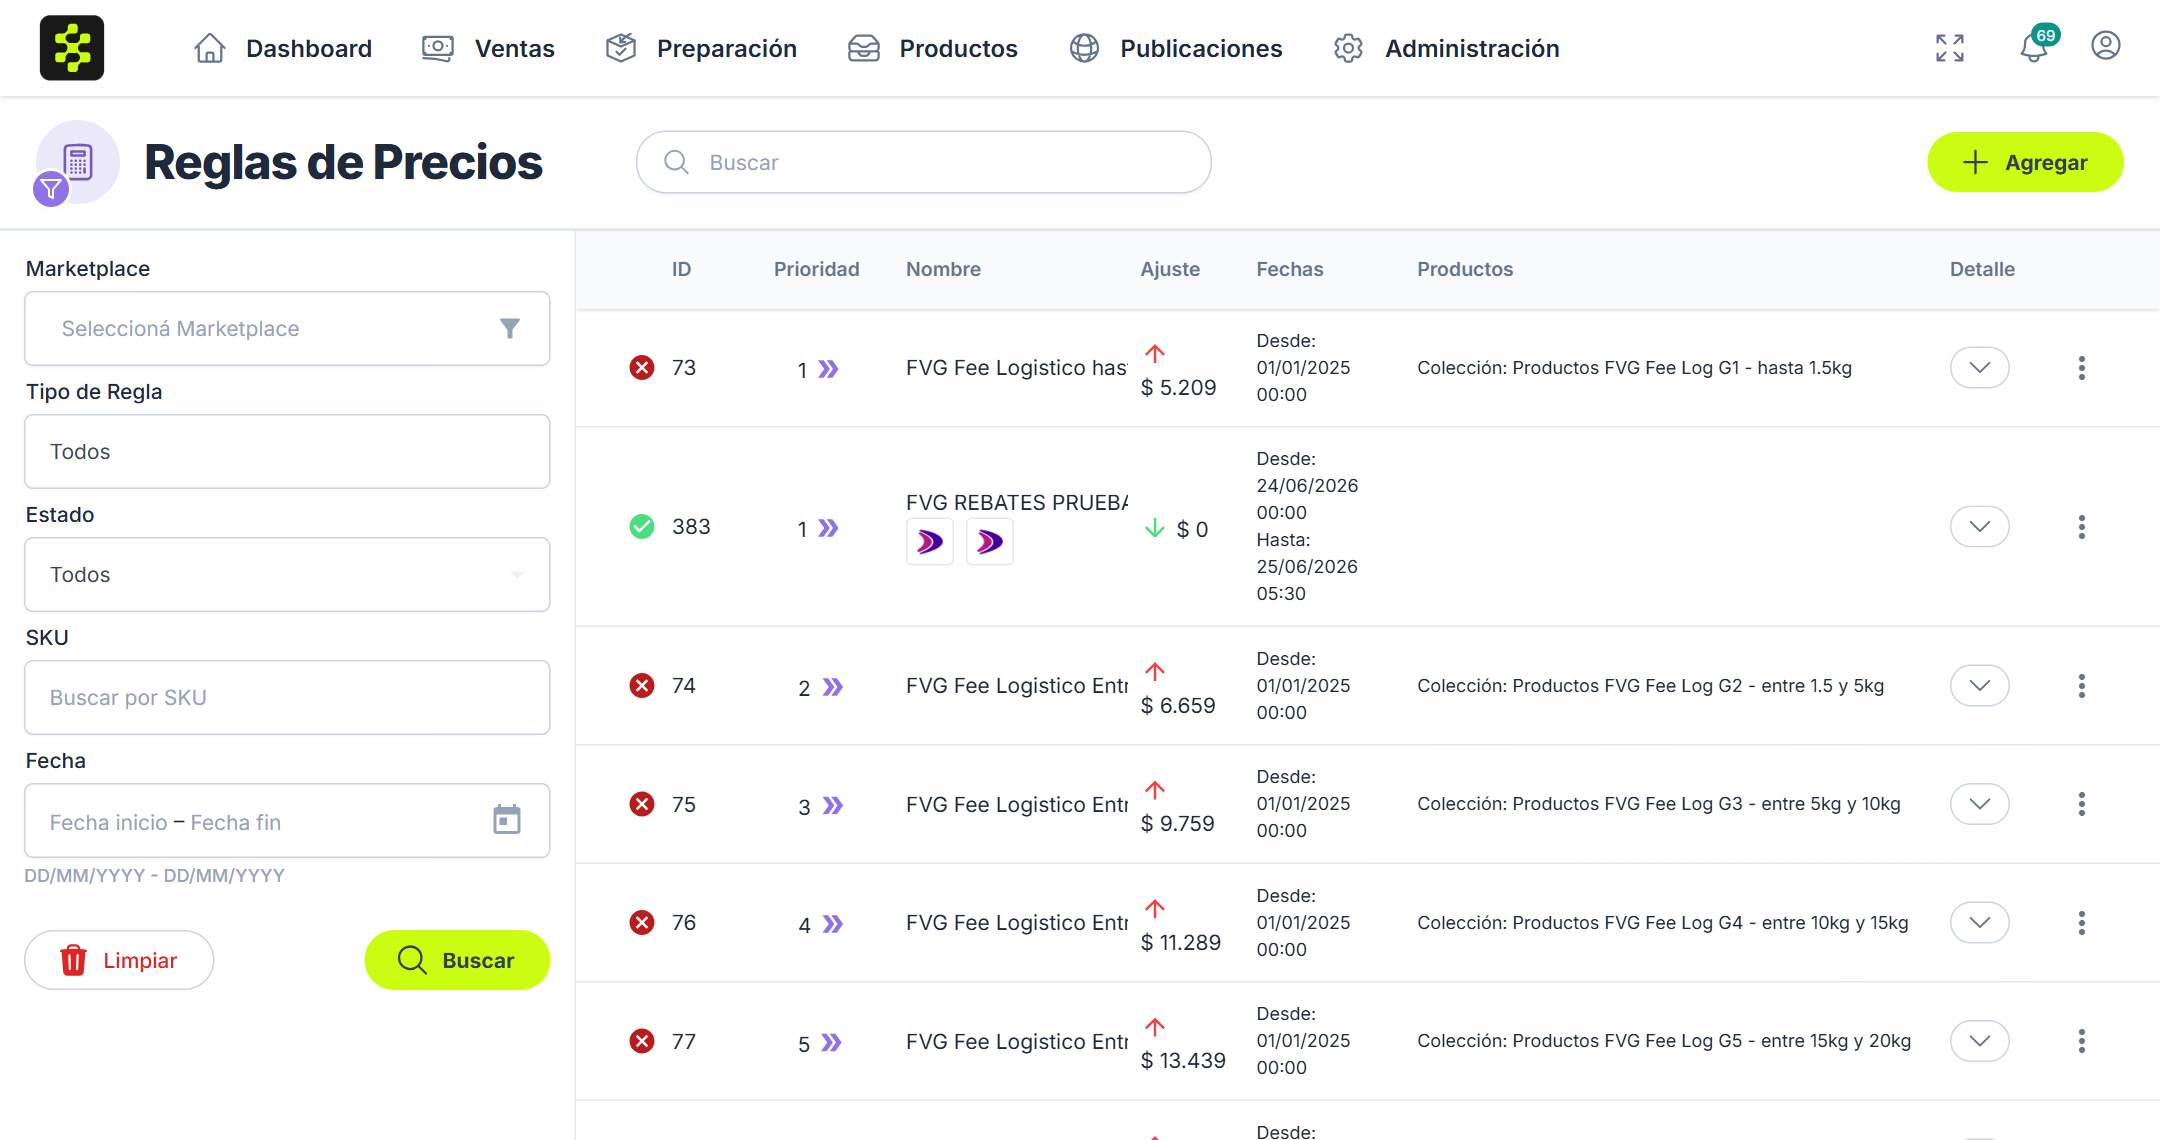2160x1140 pixels.
Task: Click the Agregar button
Action: click(x=2025, y=162)
